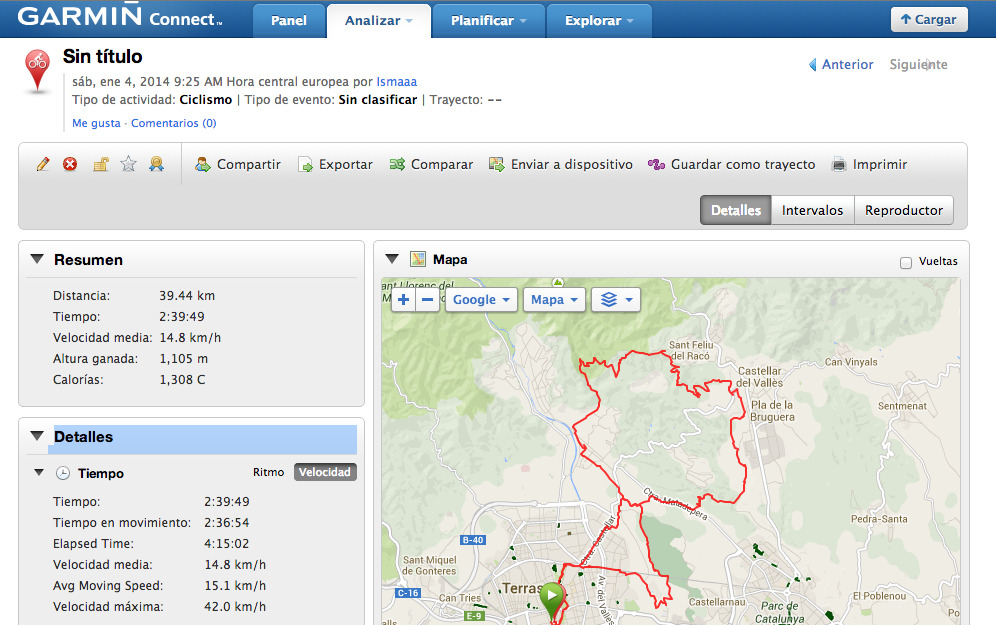The height and width of the screenshot is (625, 996).
Task: Enable the Vueltas checkbox
Action: (x=906, y=262)
